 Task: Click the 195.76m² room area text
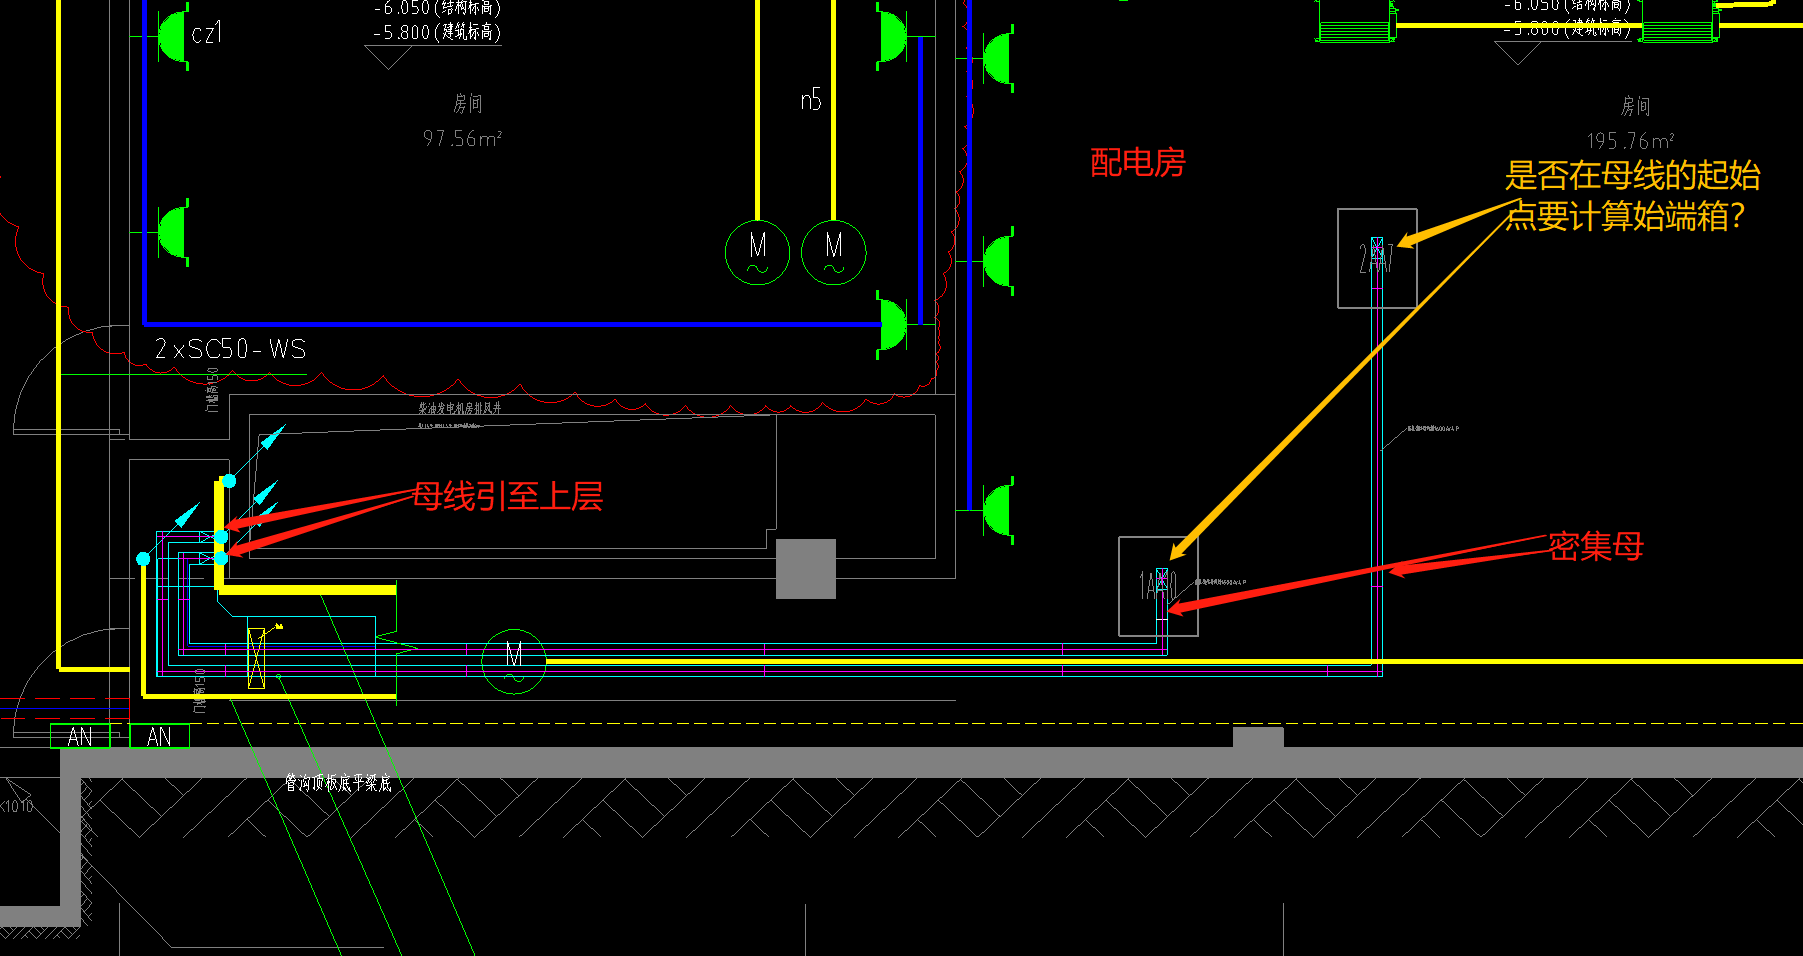coord(1630,141)
